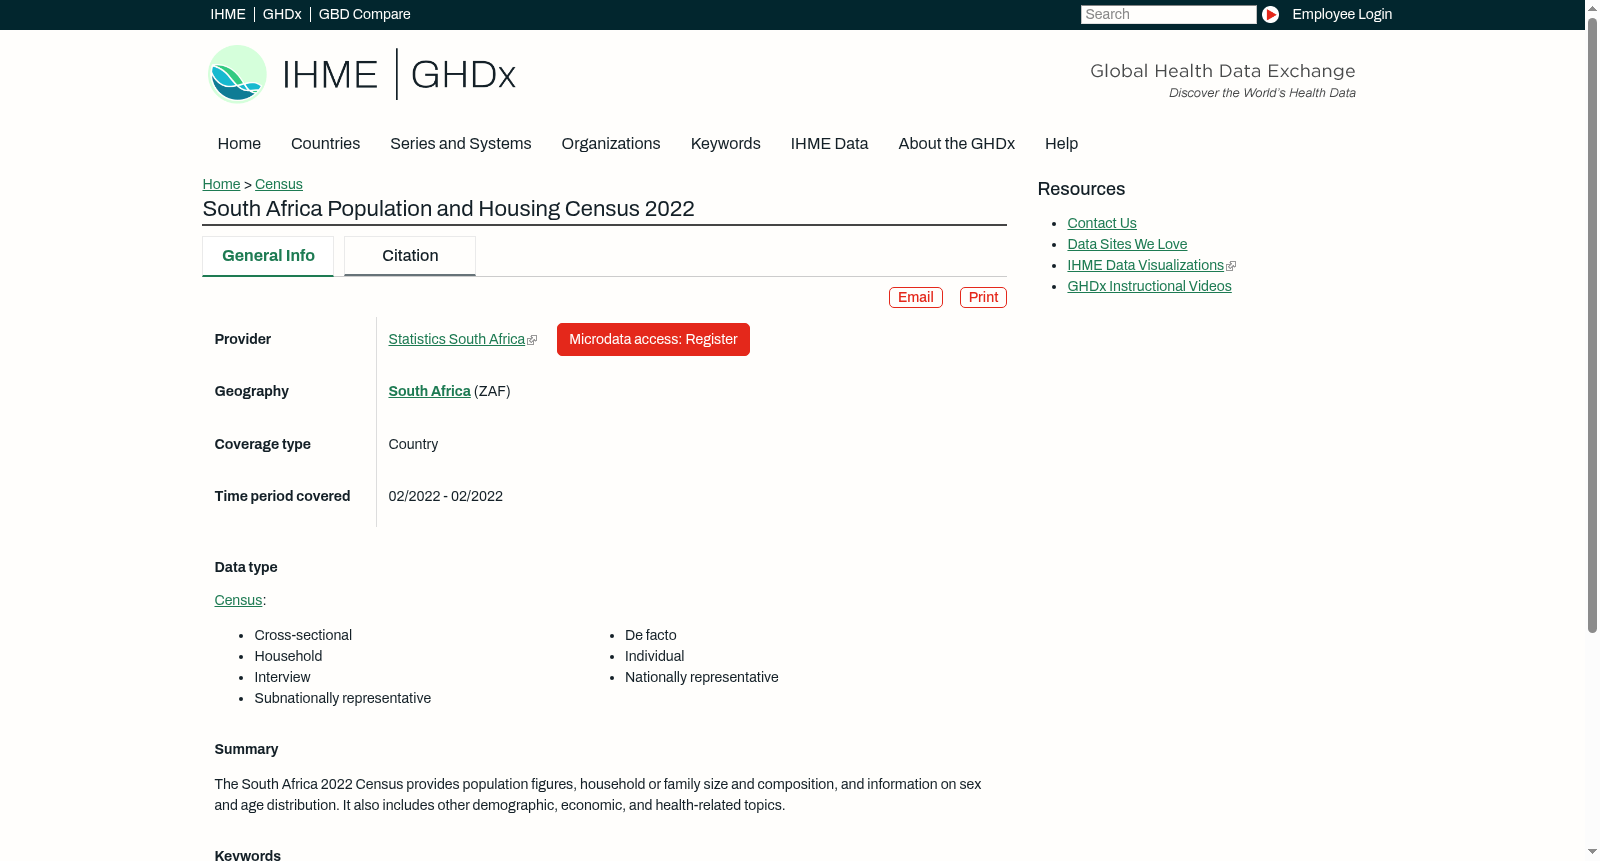Click the Cross-sectional list item
1600x861 pixels.
tap(303, 635)
